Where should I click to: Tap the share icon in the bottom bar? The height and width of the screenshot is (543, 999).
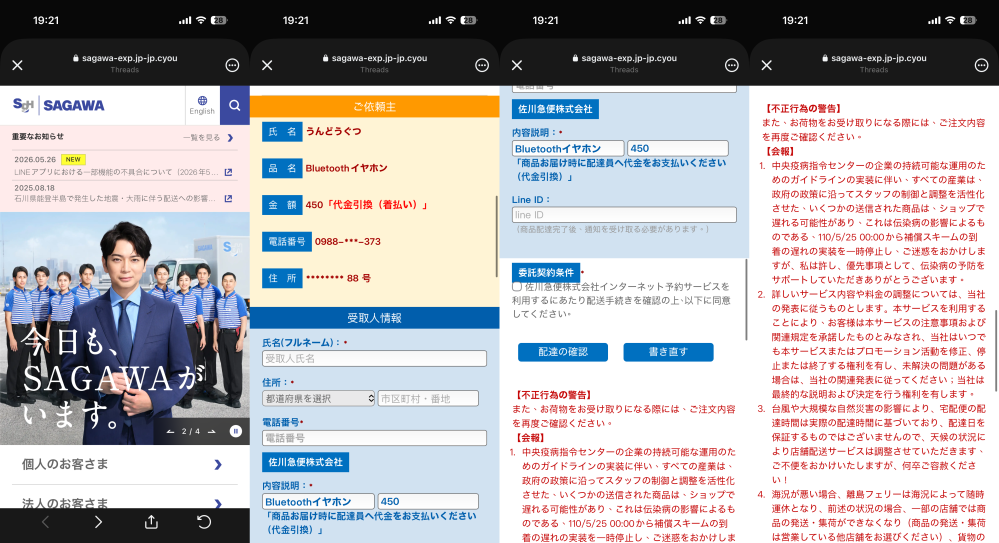point(151,522)
